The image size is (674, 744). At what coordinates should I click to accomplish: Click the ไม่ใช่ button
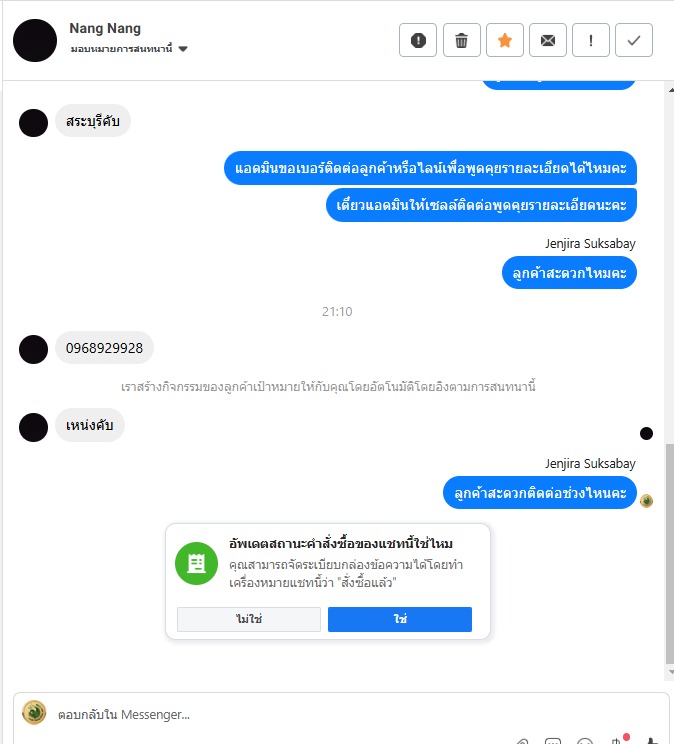coord(249,619)
